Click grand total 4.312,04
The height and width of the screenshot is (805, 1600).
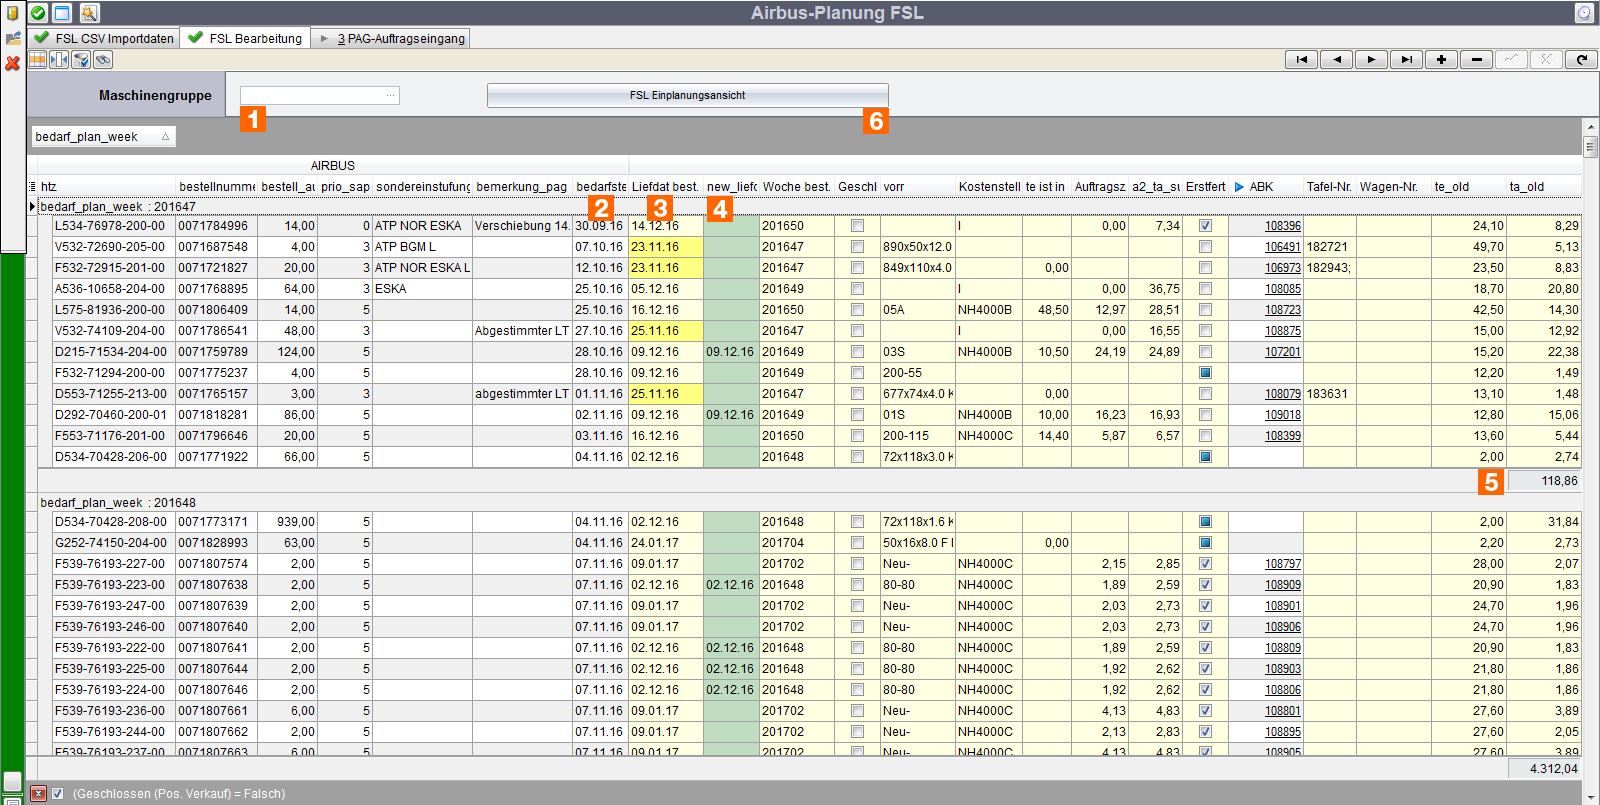1544,769
